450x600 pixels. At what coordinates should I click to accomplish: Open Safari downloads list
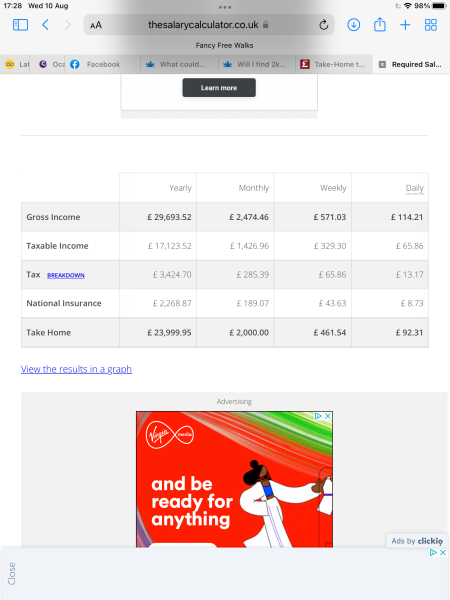click(354, 25)
